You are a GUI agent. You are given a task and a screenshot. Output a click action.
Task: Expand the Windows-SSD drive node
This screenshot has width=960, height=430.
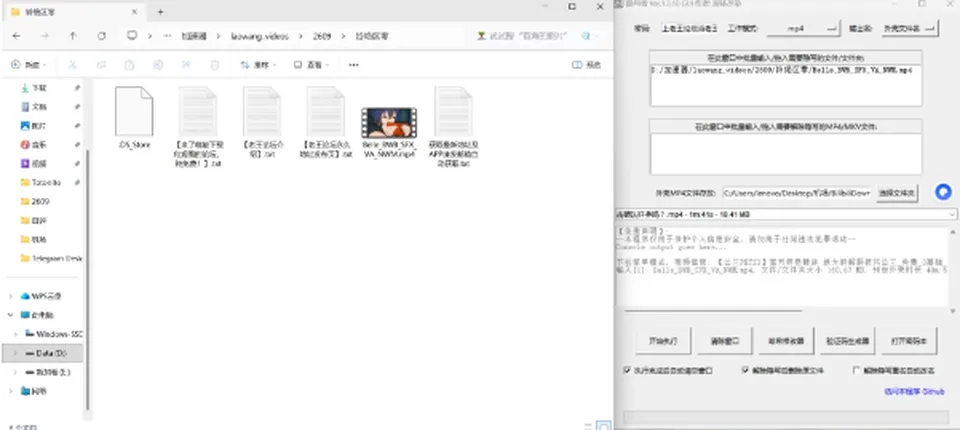16,334
